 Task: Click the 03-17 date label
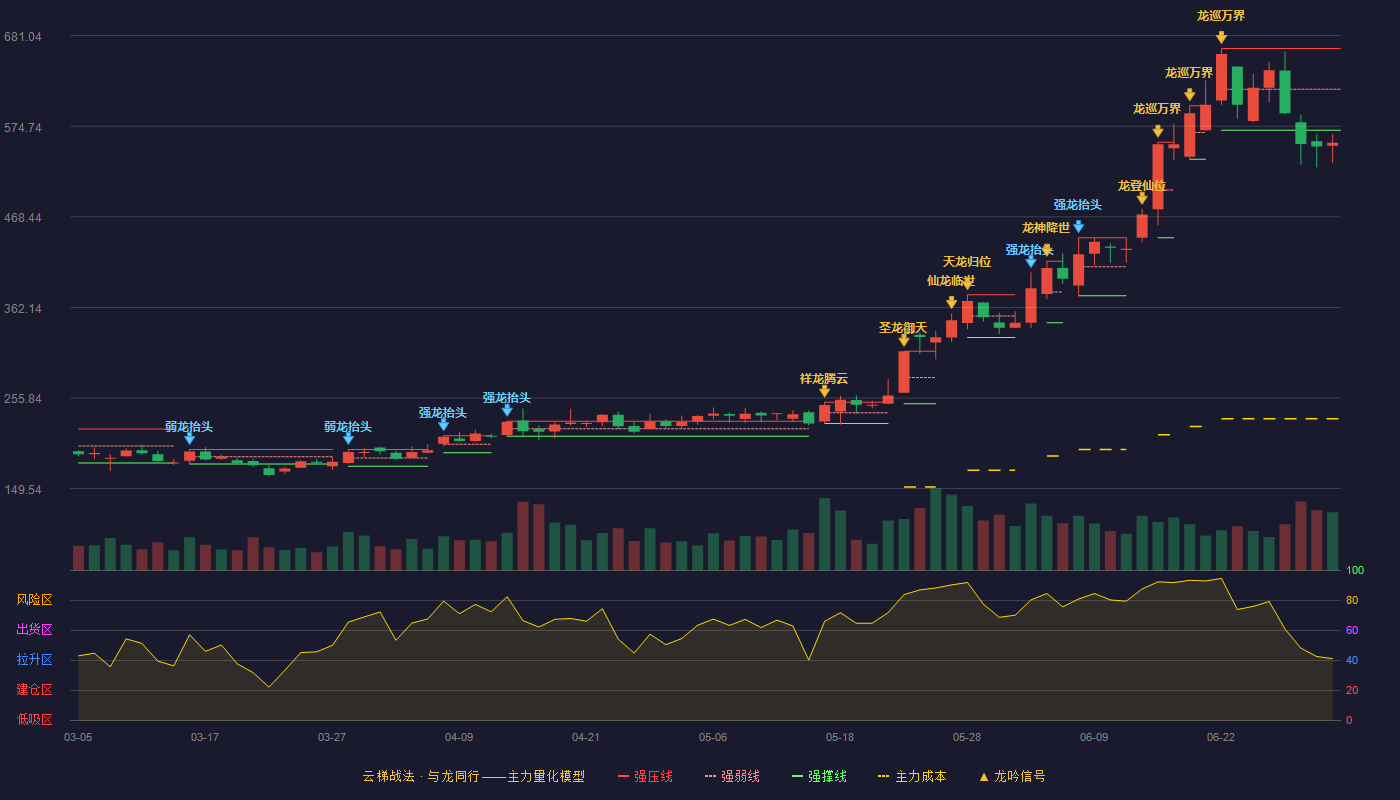205,737
